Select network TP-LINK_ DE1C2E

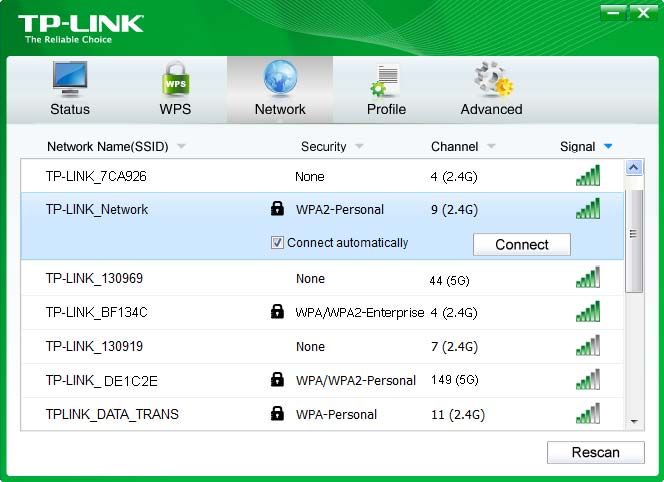[x=322, y=380]
